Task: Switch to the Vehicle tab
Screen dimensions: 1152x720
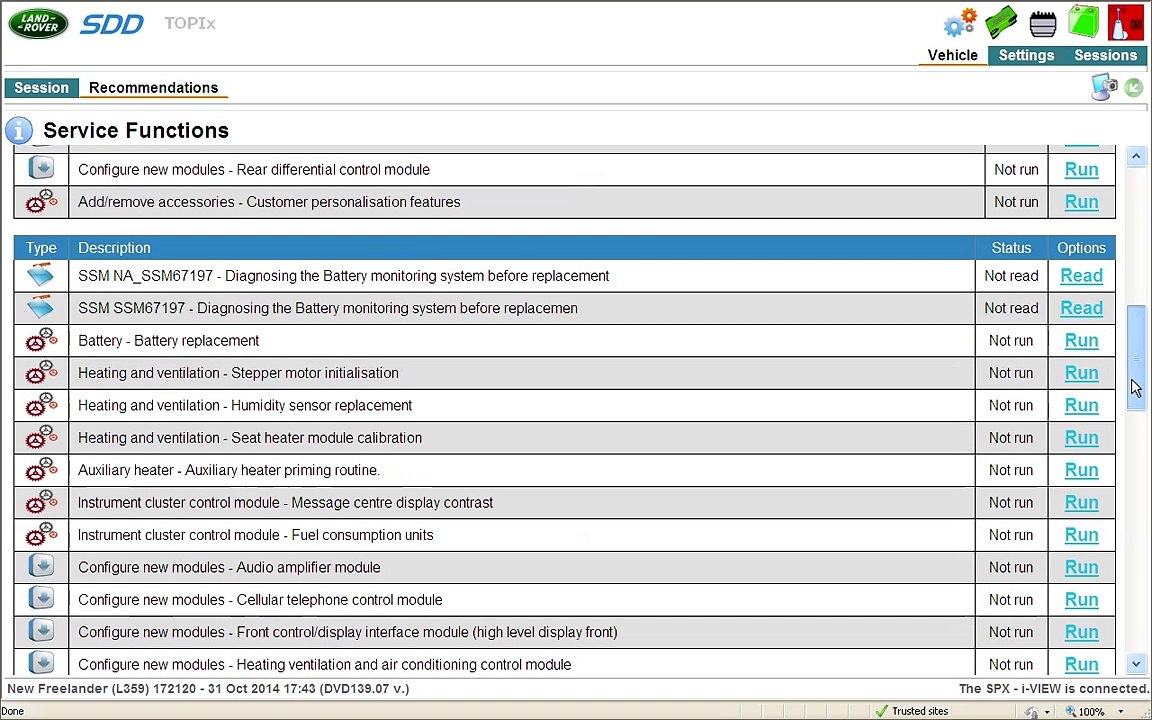Action: pos(952,55)
